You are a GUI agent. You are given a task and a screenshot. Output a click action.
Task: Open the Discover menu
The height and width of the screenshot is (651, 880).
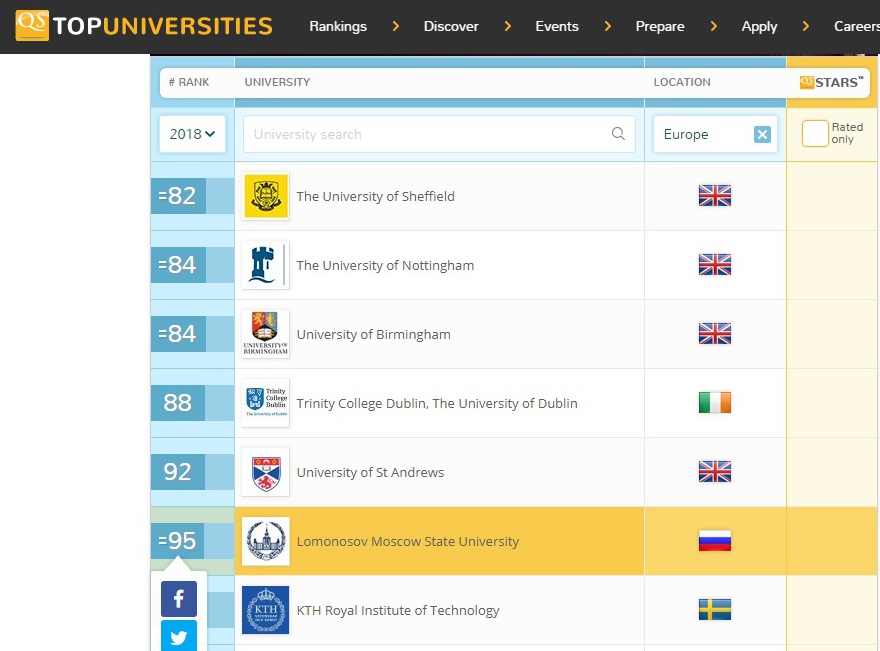click(451, 26)
